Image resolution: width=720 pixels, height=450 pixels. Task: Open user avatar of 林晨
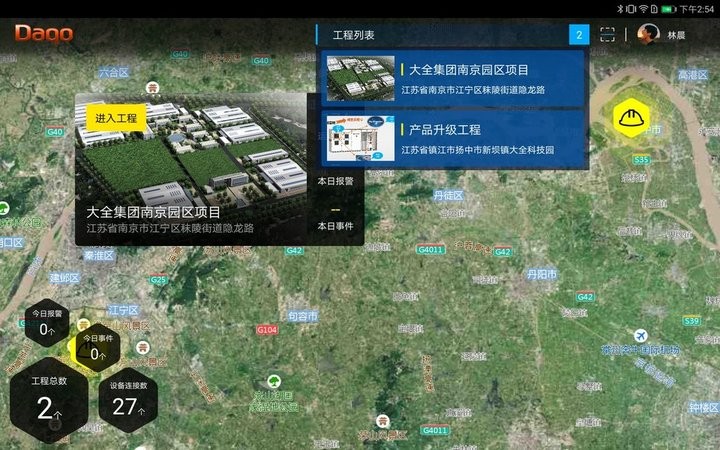coord(648,34)
